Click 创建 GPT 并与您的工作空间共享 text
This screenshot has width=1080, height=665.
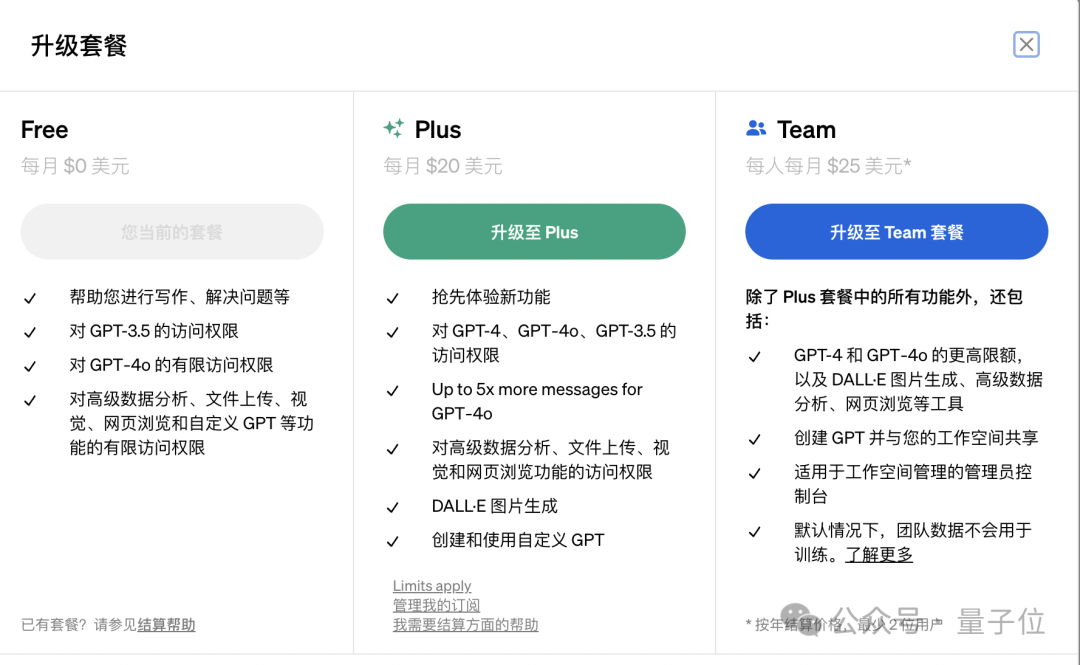(x=916, y=438)
